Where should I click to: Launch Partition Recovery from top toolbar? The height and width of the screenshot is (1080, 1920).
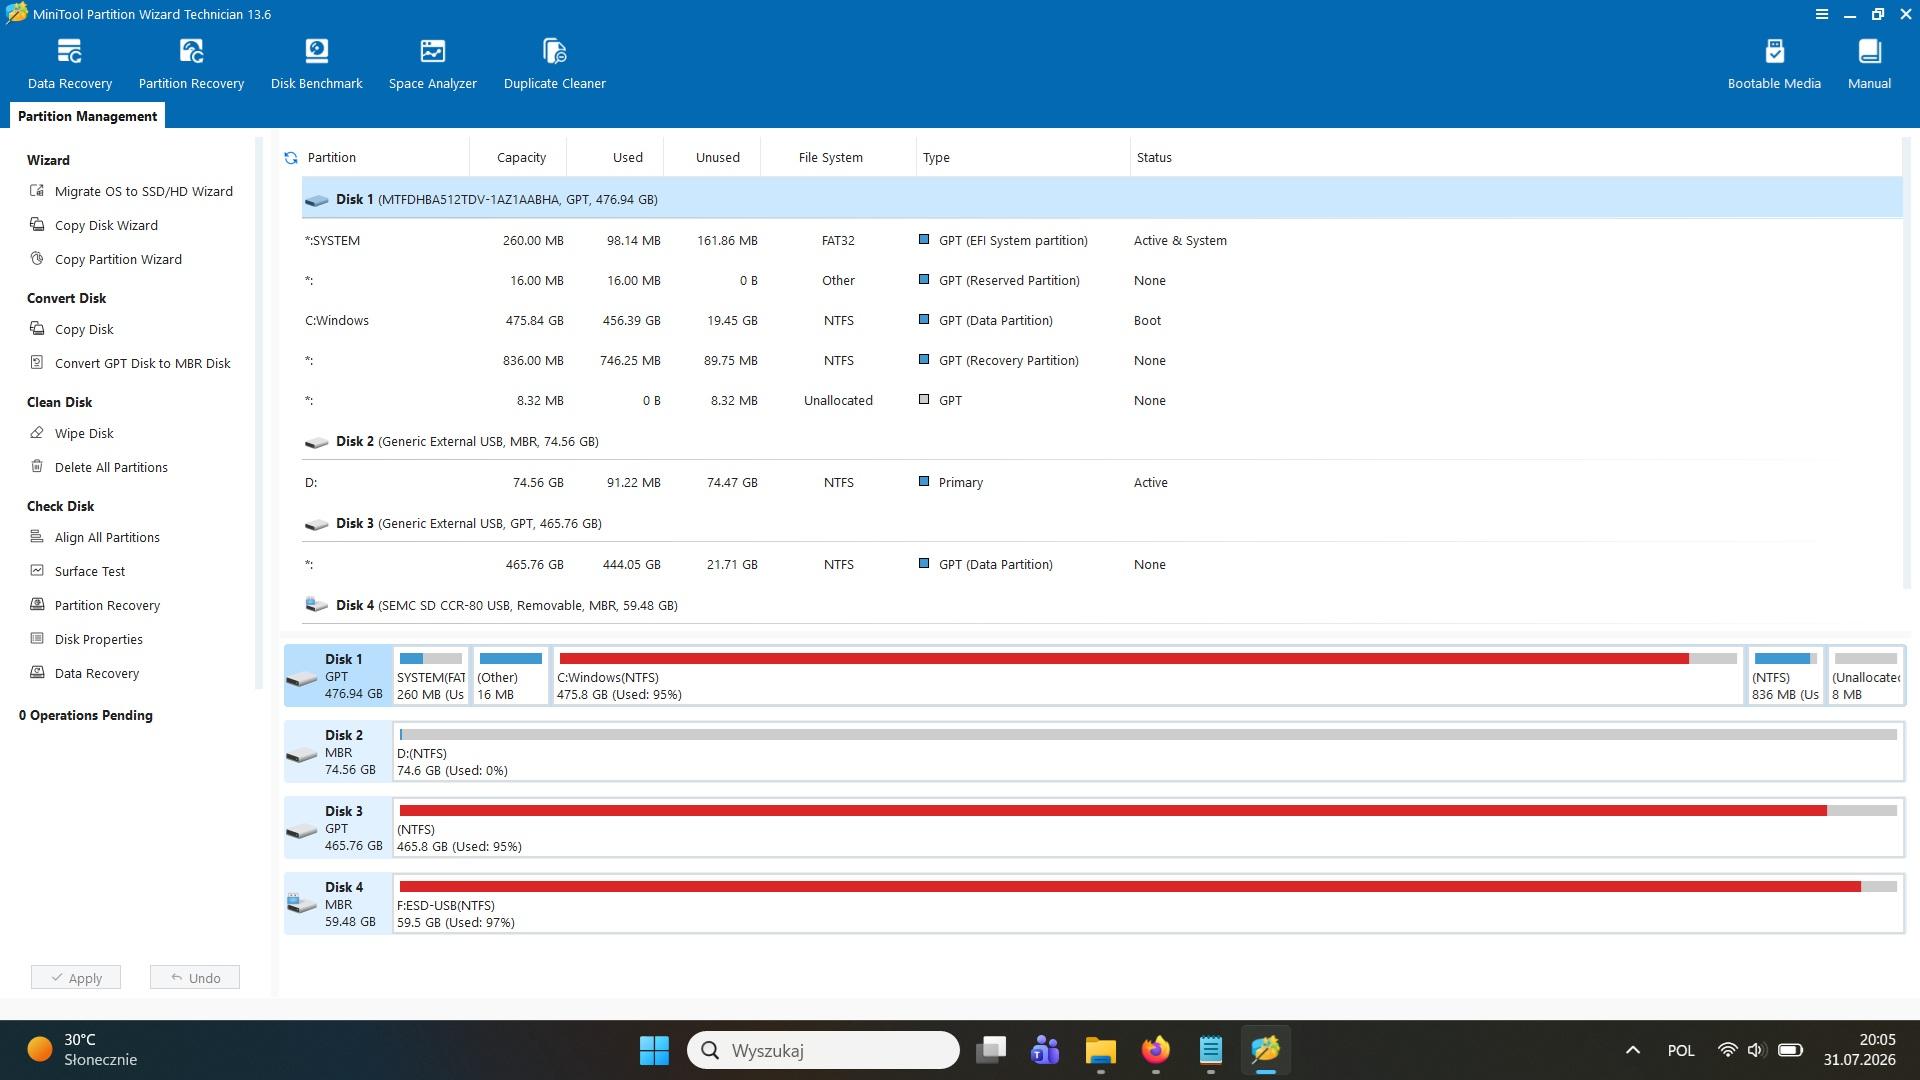191,64
